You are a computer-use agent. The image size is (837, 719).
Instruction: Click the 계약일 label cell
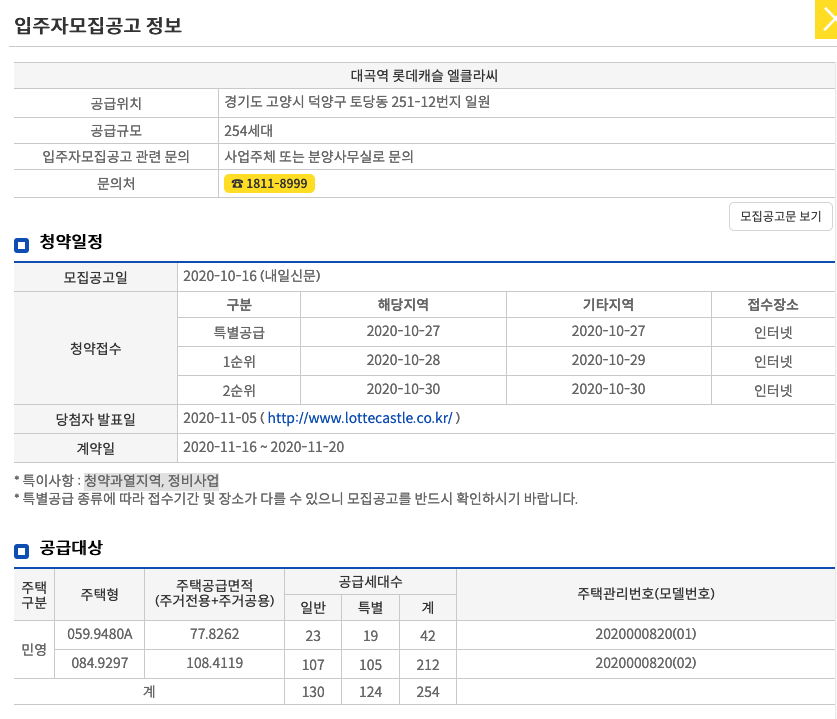96,448
